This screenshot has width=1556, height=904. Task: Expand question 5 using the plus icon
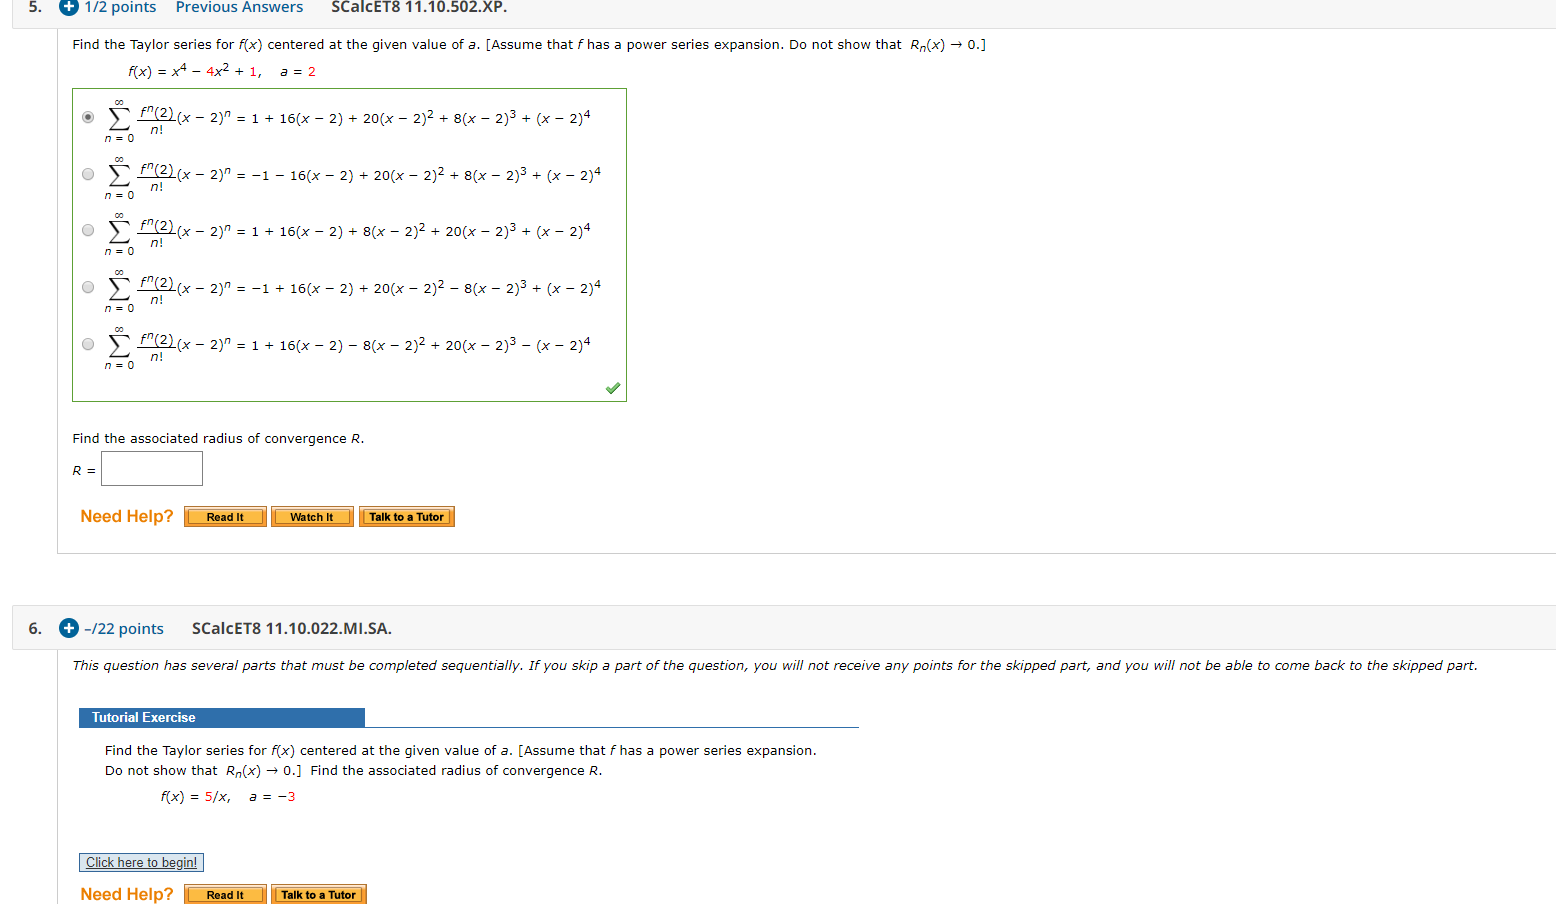pyautogui.click(x=67, y=8)
